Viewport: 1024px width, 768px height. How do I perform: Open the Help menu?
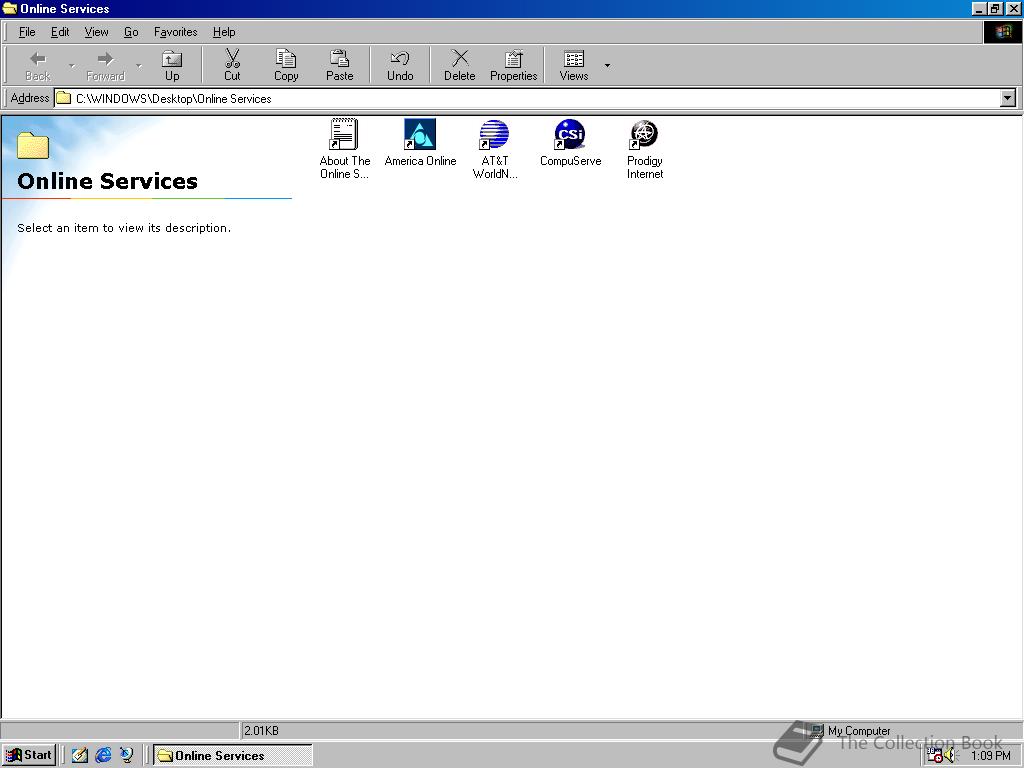point(224,32)
